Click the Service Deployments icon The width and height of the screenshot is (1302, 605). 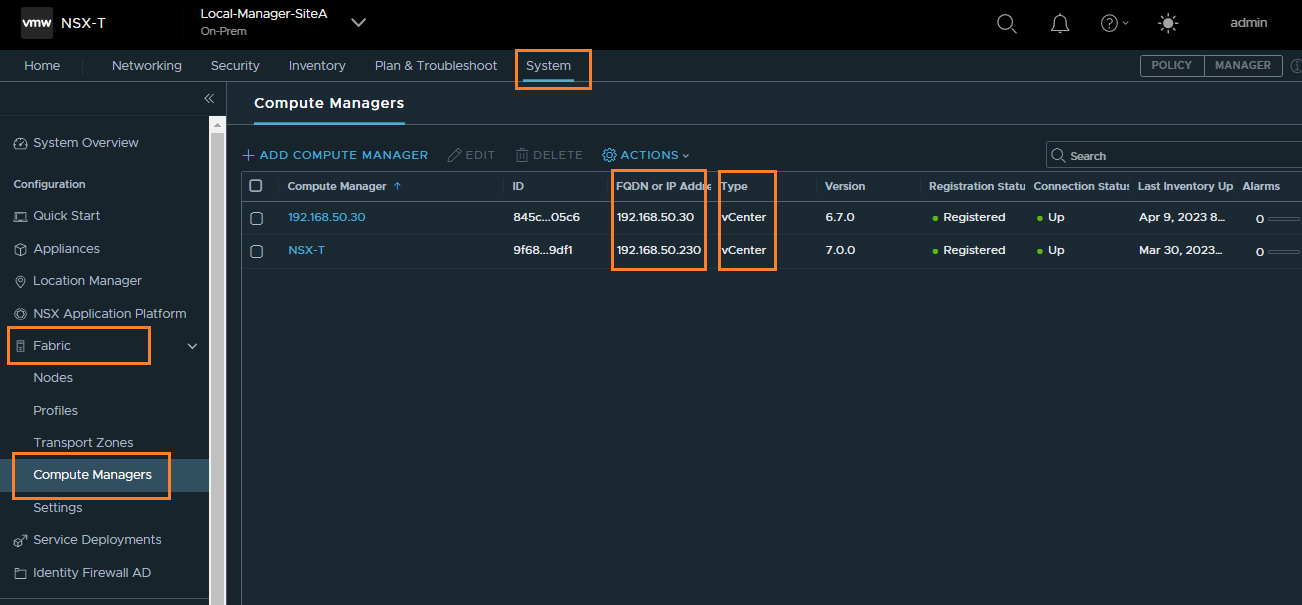[x=20, y=541]
